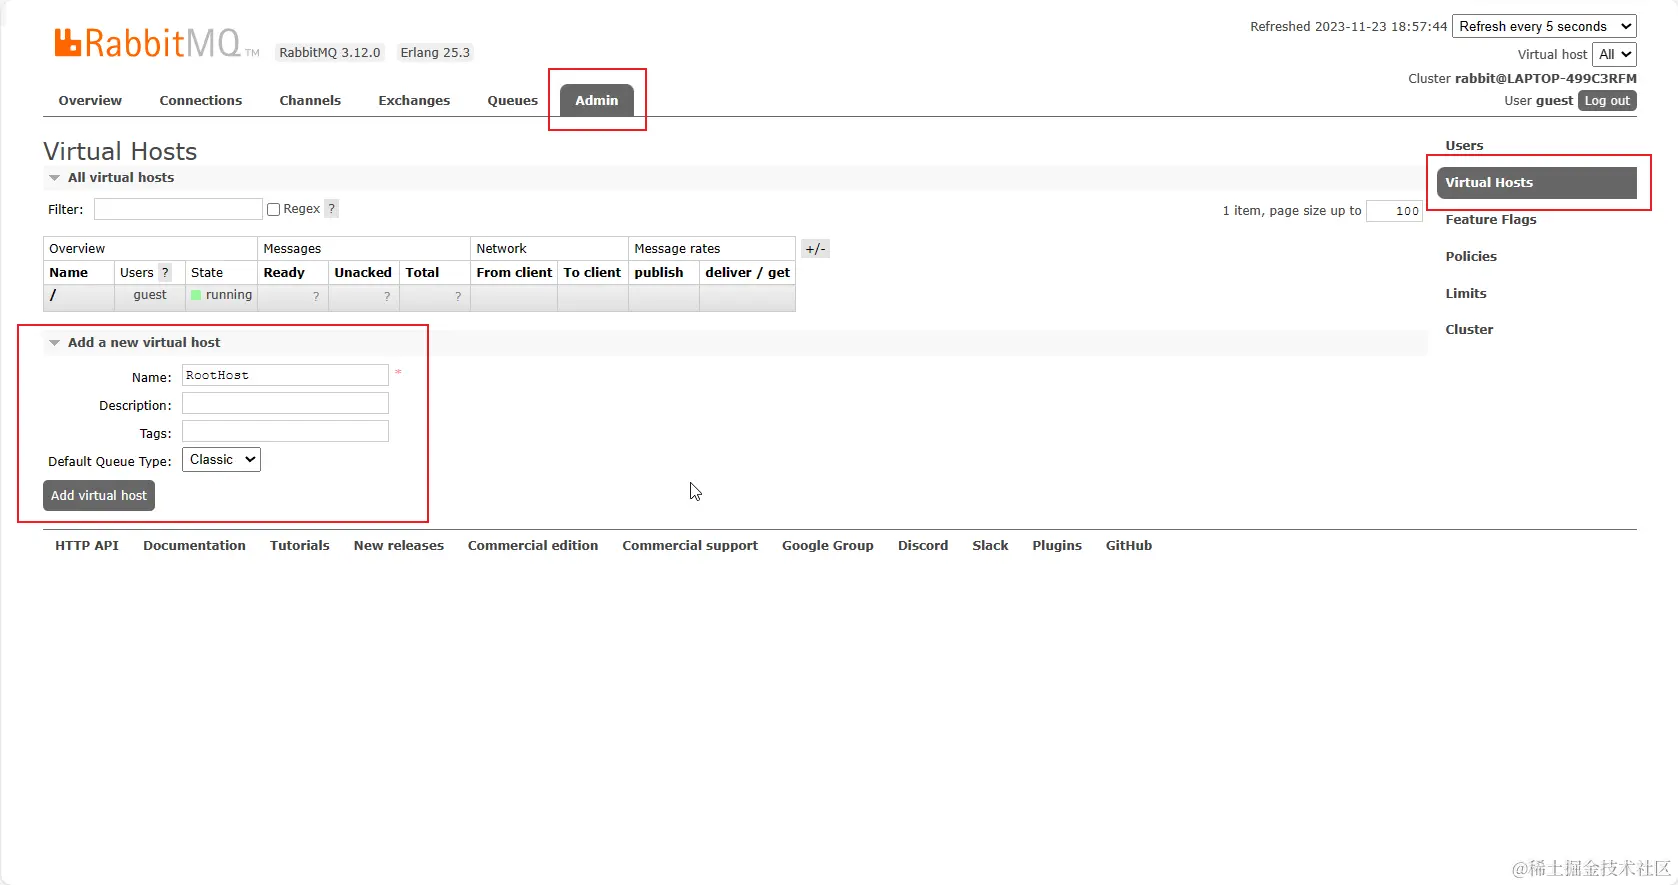Open the Commercial edition link
Image resolution: width=1678 pixels, height=885 pixels.
click(x=533, y=545)
